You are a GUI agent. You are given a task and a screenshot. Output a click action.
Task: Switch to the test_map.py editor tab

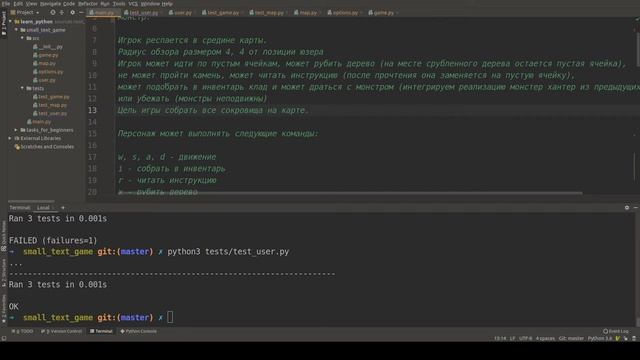268,13
